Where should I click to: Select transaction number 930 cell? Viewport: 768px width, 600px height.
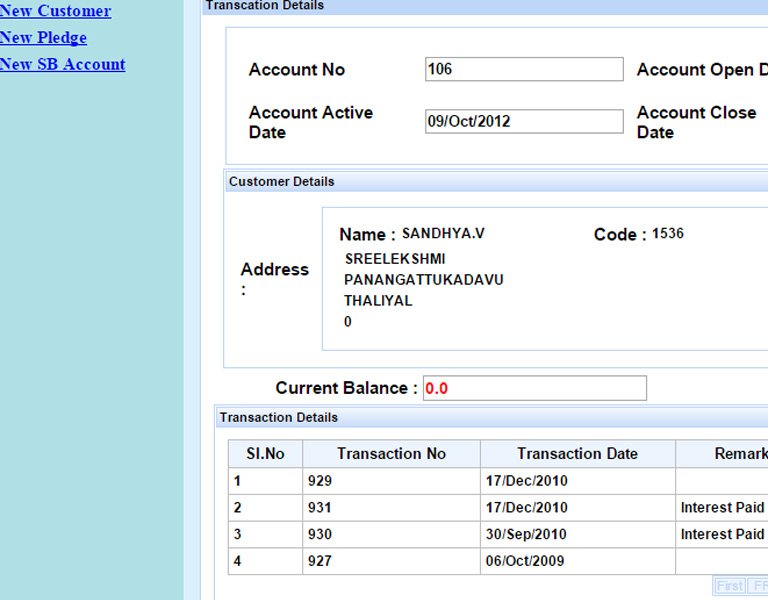point(391,535)
